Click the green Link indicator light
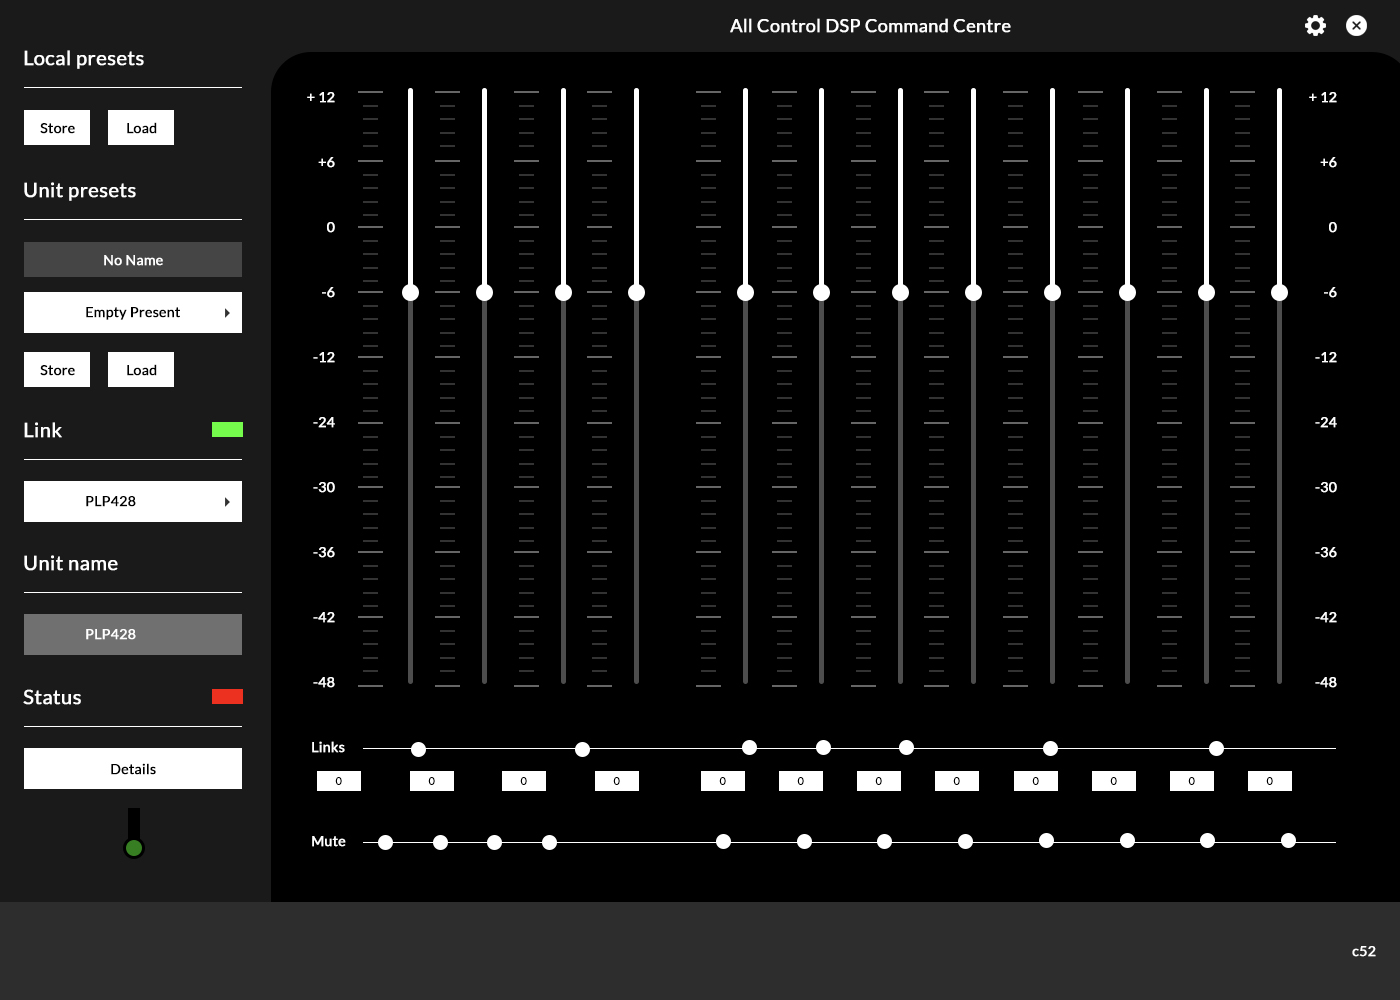Image resolution: width=1400 pixels, height=1000 pixels. [x=227, y=430]
